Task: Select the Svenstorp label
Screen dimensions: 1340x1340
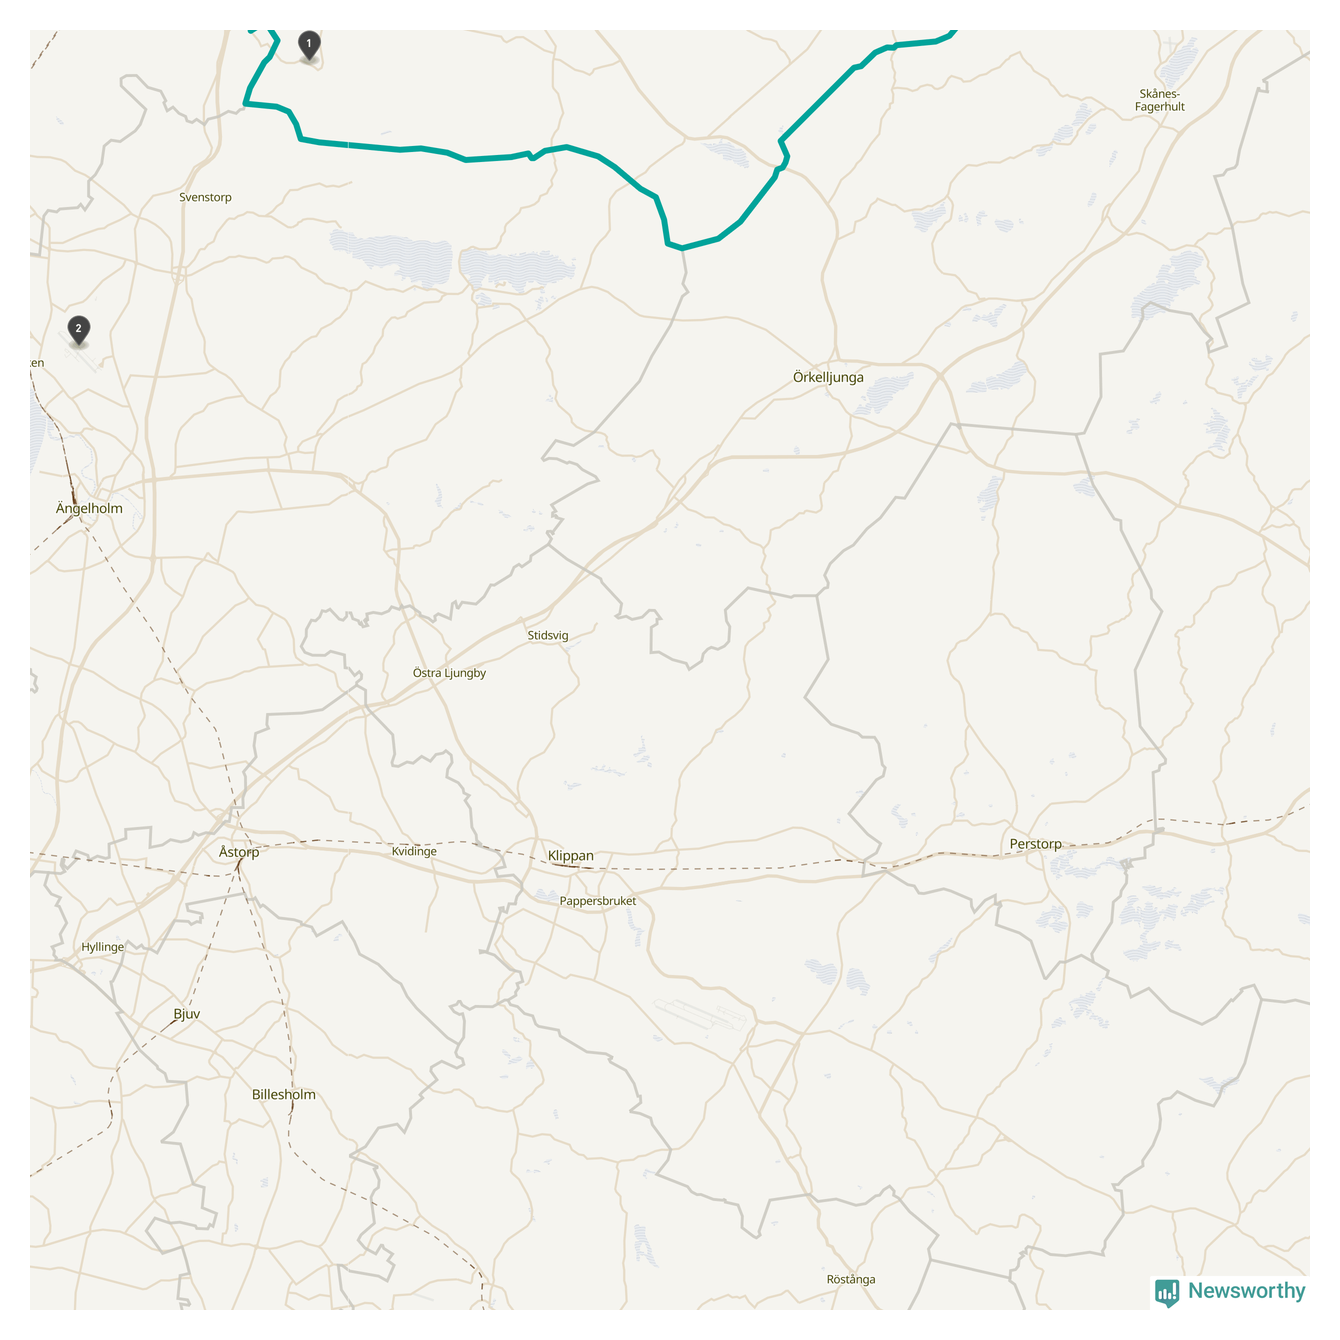Action: click(x=206, y=197)
